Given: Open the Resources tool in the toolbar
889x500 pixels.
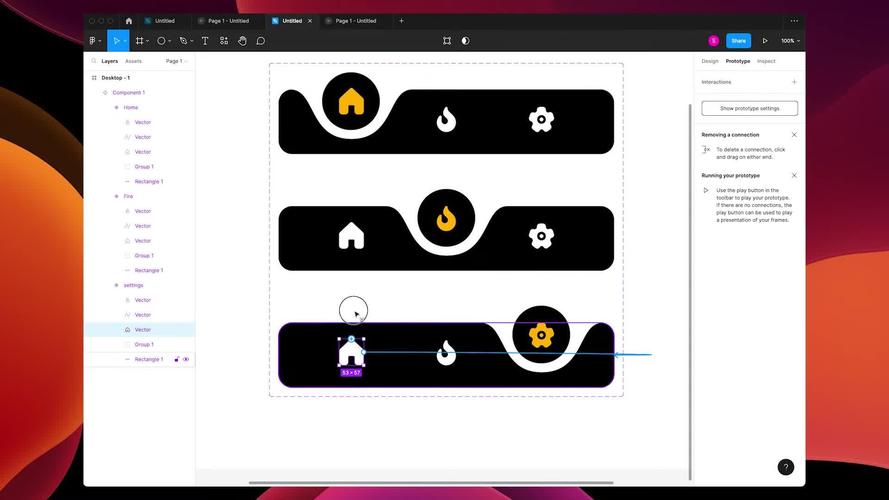Looking at the screenshot, I should pyautogui.click(x=223, y=41).
